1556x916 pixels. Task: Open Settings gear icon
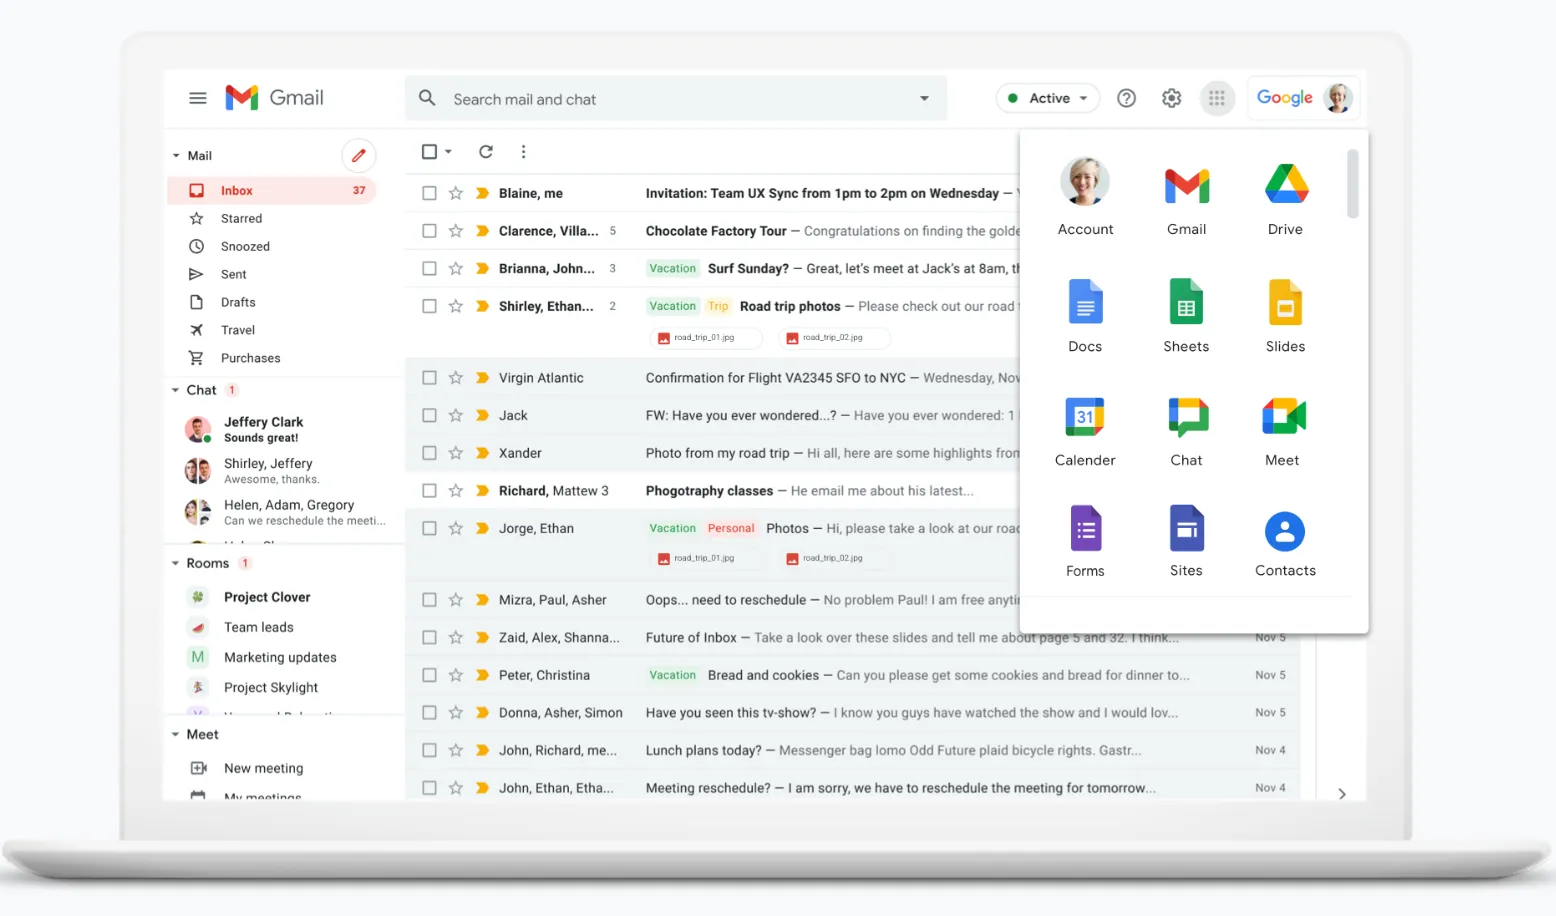tap(1172, 98)
